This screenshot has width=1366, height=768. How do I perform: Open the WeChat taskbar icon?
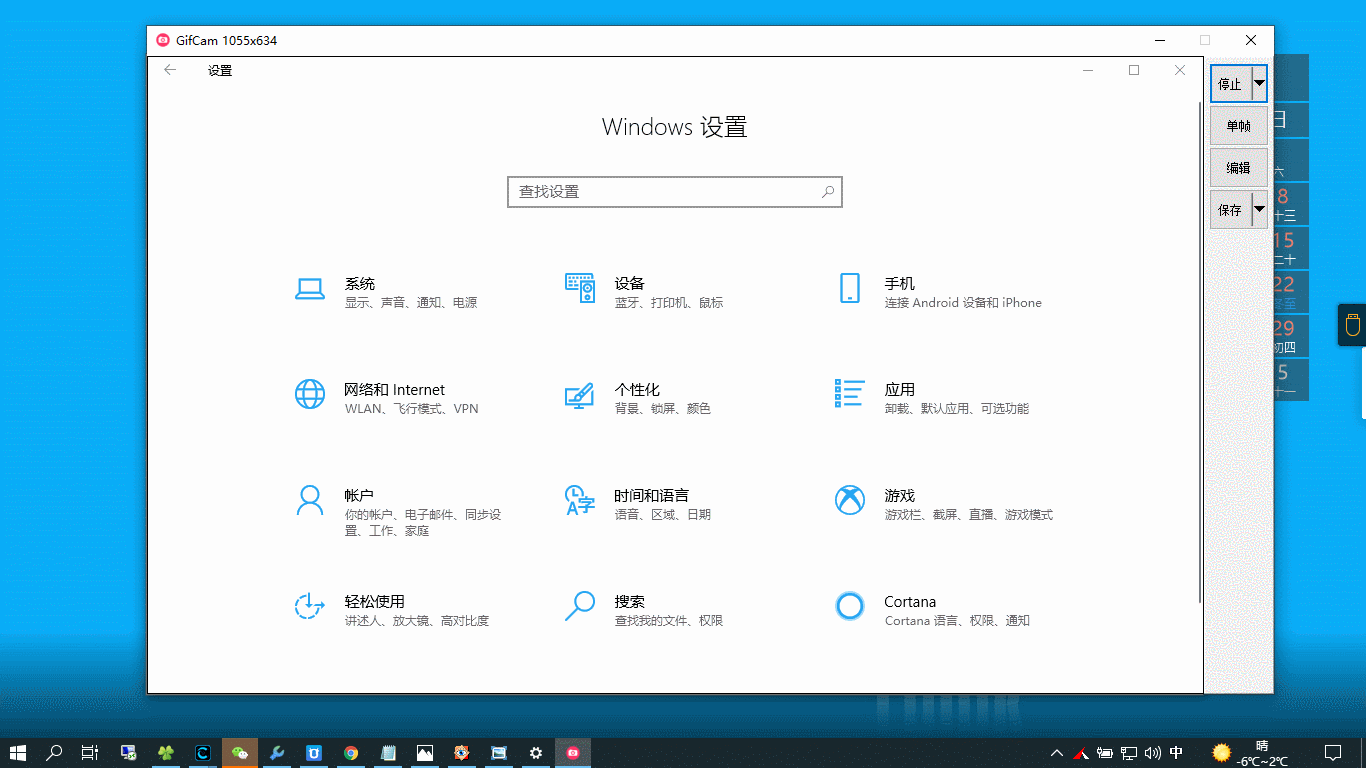coord(240,753)
